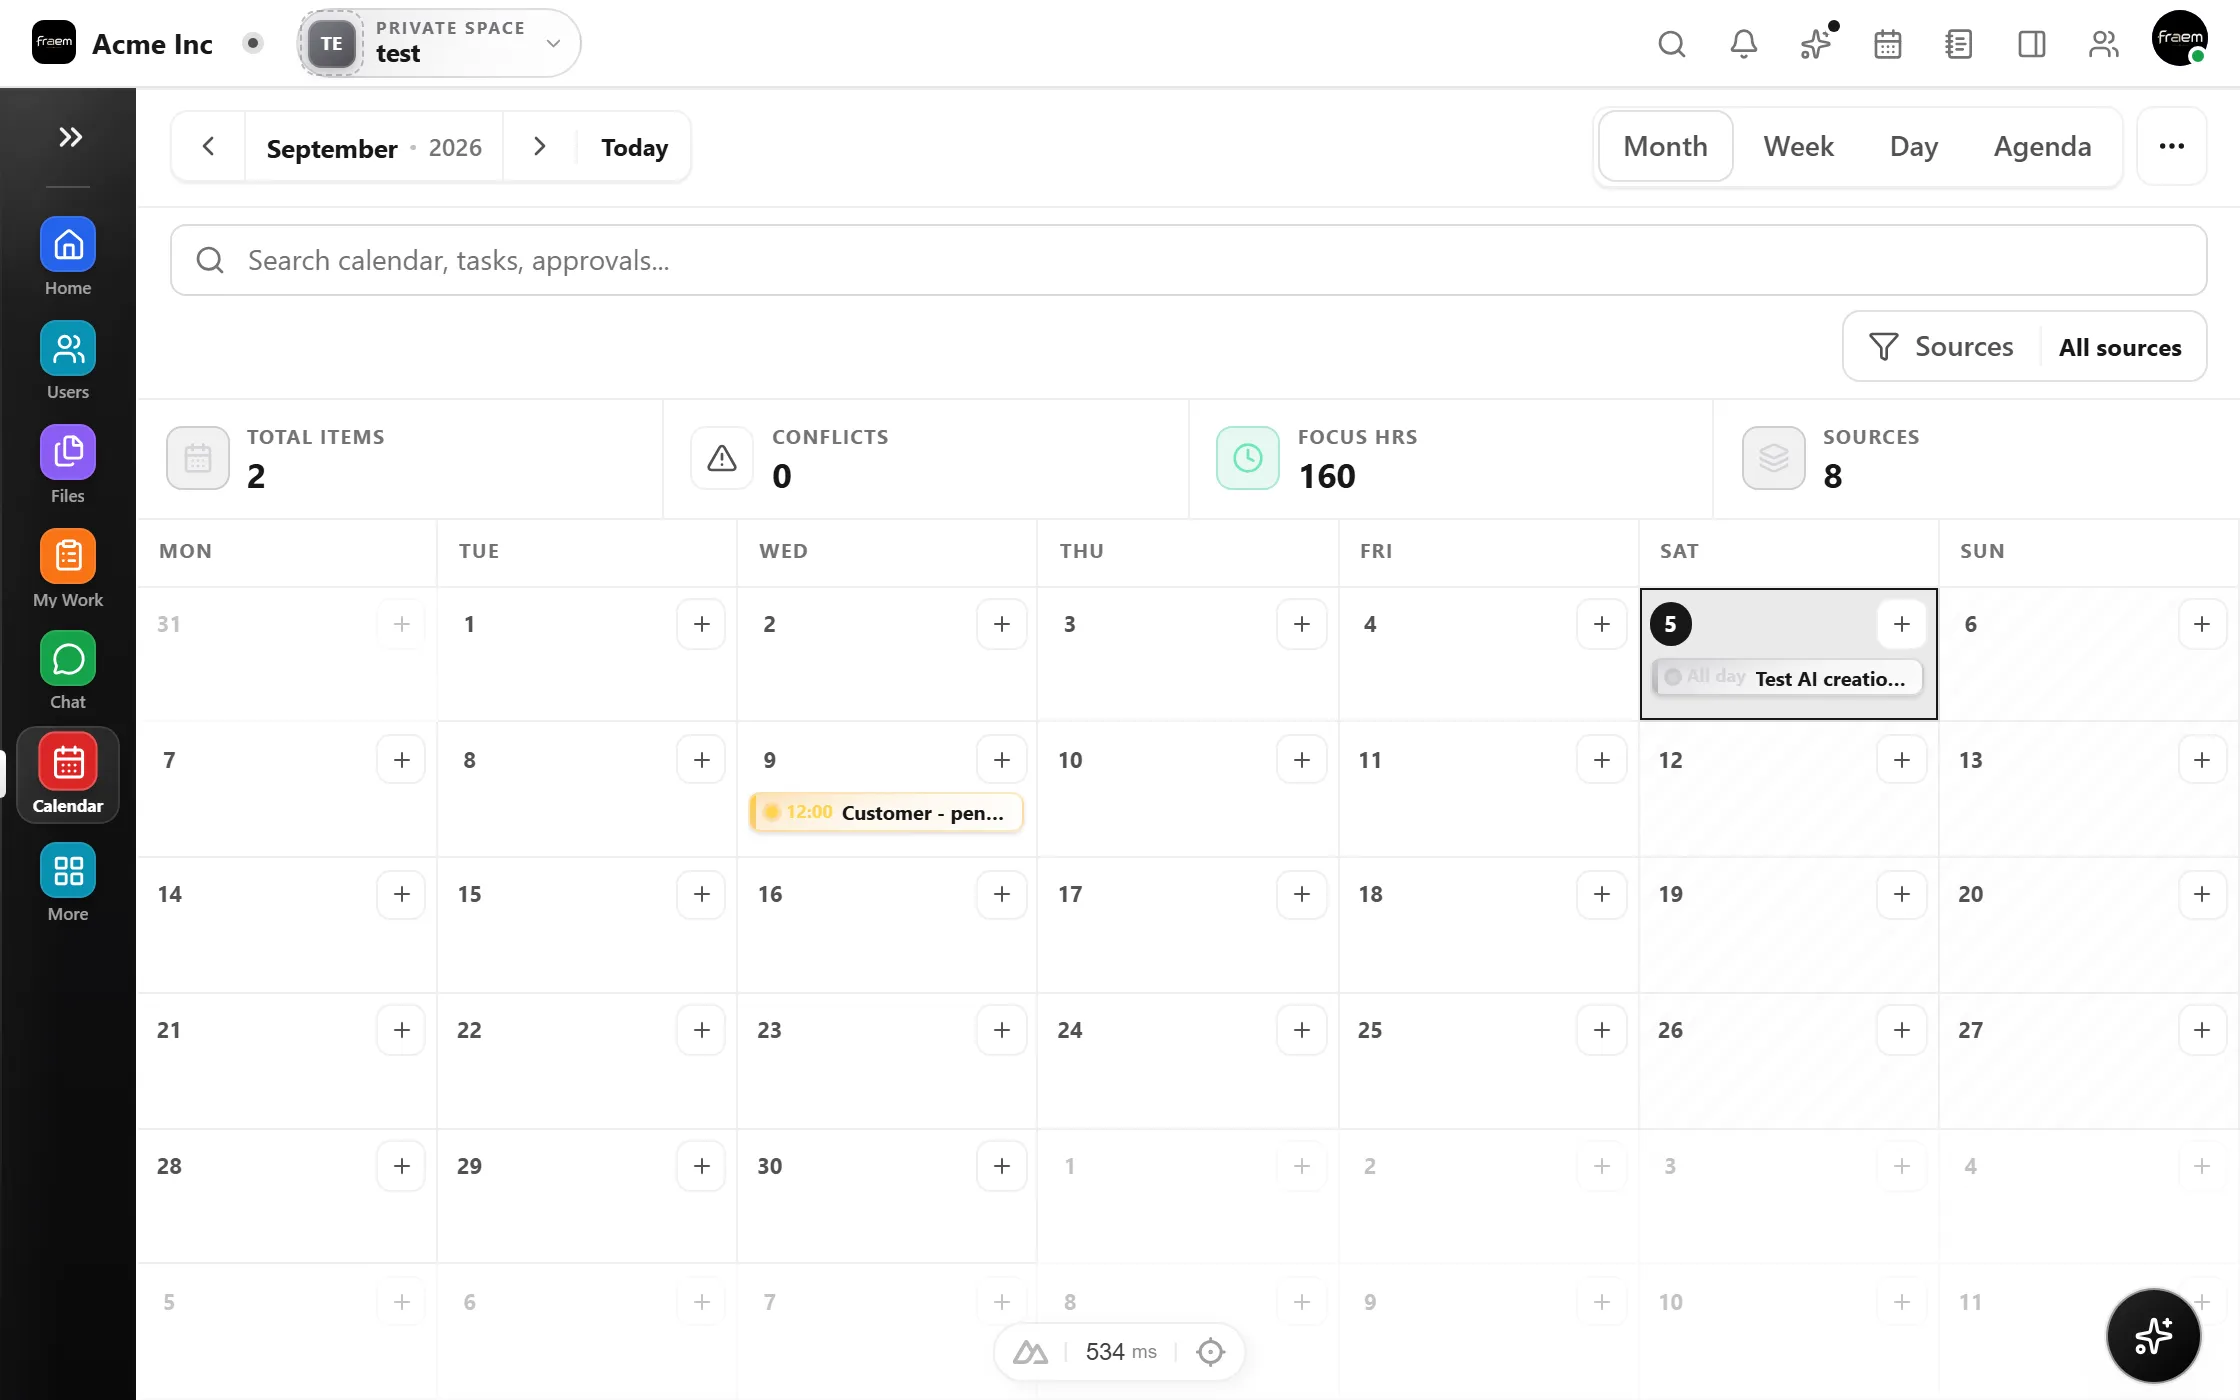Open the private space 'test' switcher dropdown
Image resolution: width=2240 pixels, height=1400 pixels.
pos(439,43)
